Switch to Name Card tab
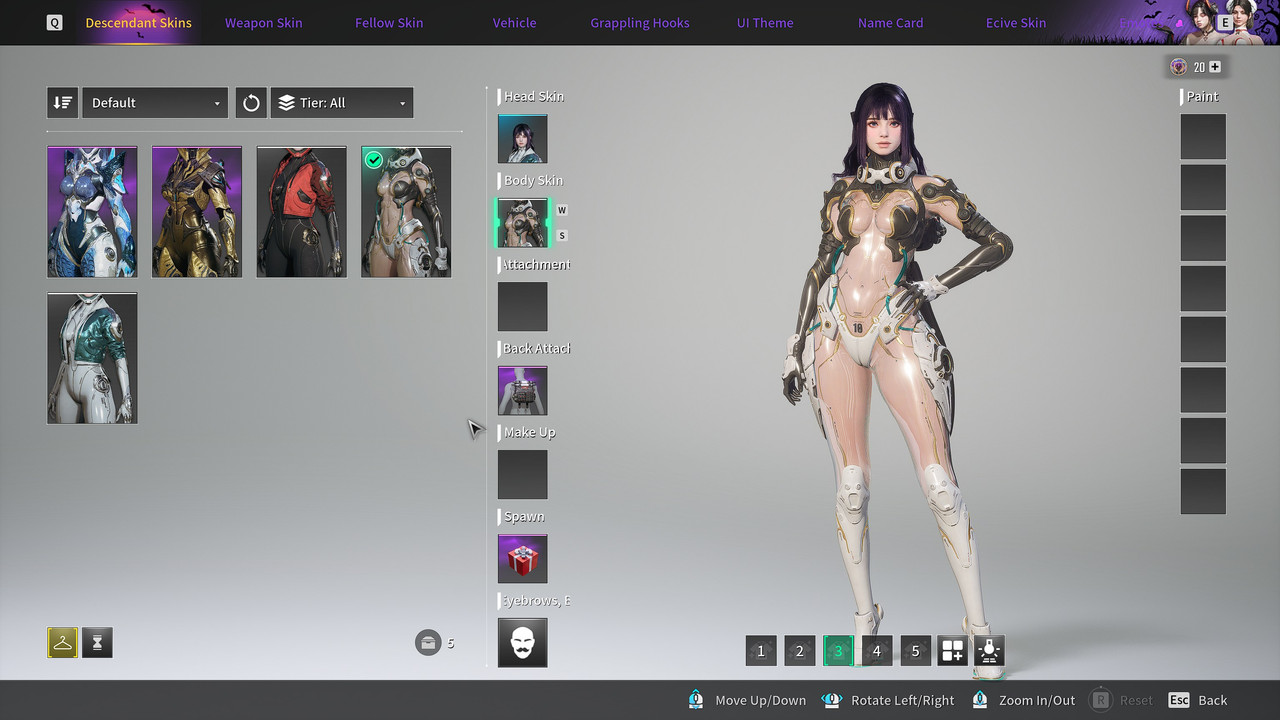The image size is (1280, 720). tap(890, 22)
